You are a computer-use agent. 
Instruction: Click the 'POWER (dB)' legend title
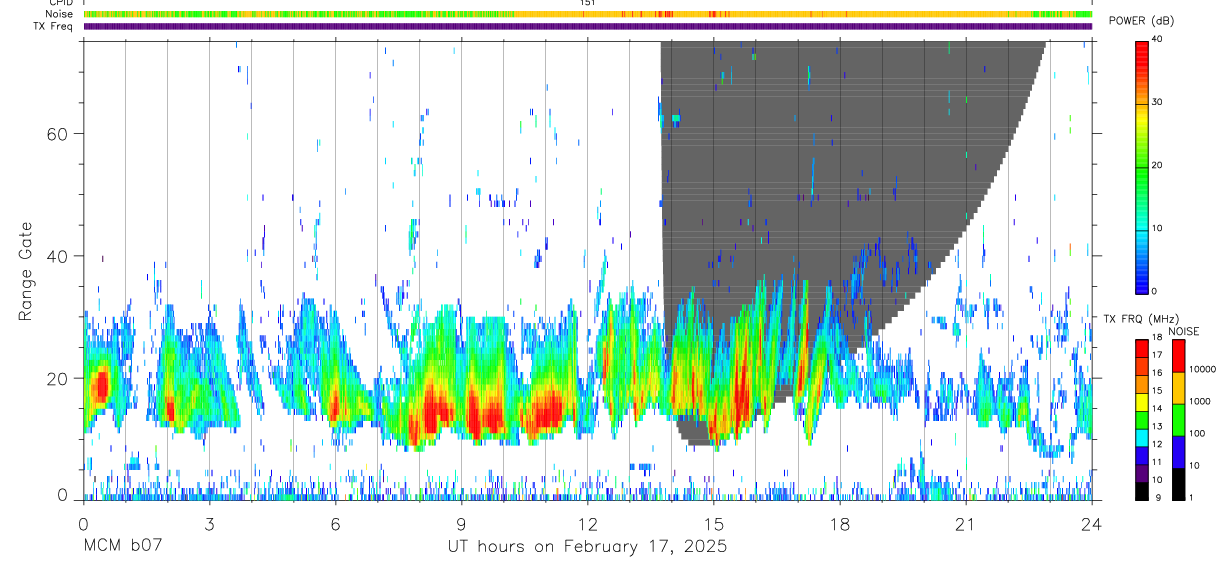coord(1141,21)
